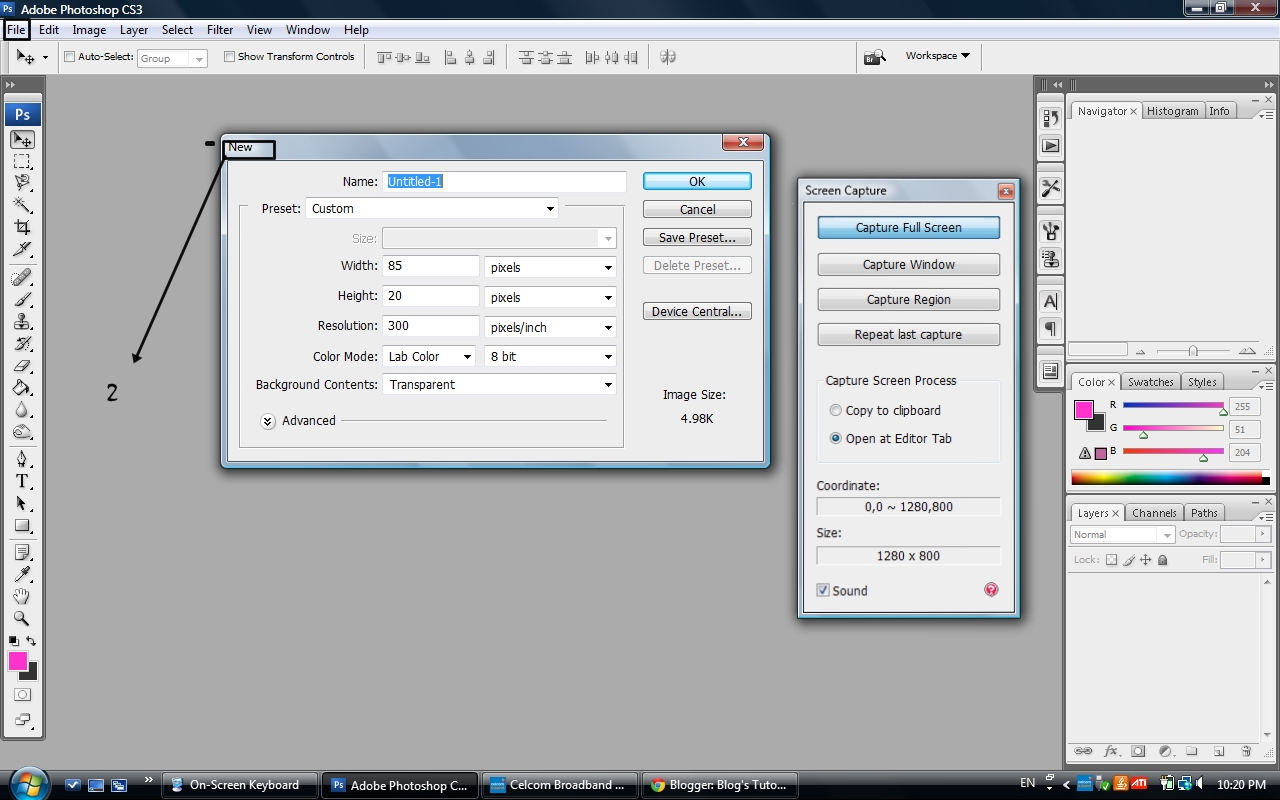The width and height of the screenshot is (1280, 800).
Task: Open the Auto-Select Group dropdown
Action: click(172, 58)
